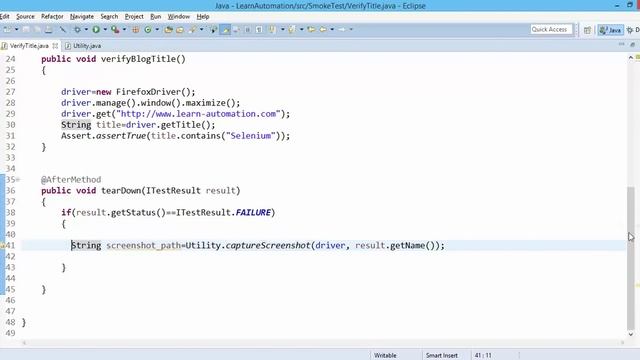Click the Search flashlight toolbar icon
The width and height of the screenshot is (640, 360).
[x=192, y=29]
